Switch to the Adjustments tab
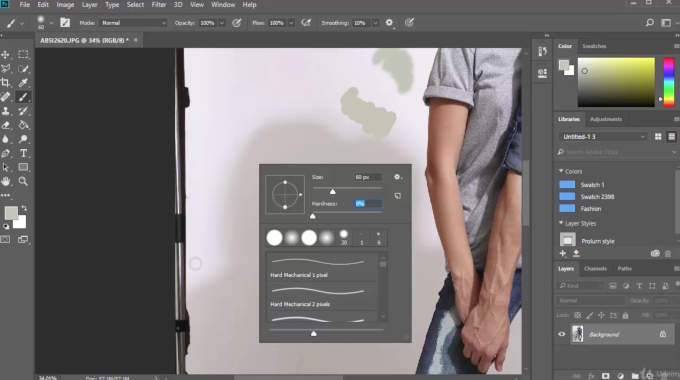 click(x=606, y=119)
